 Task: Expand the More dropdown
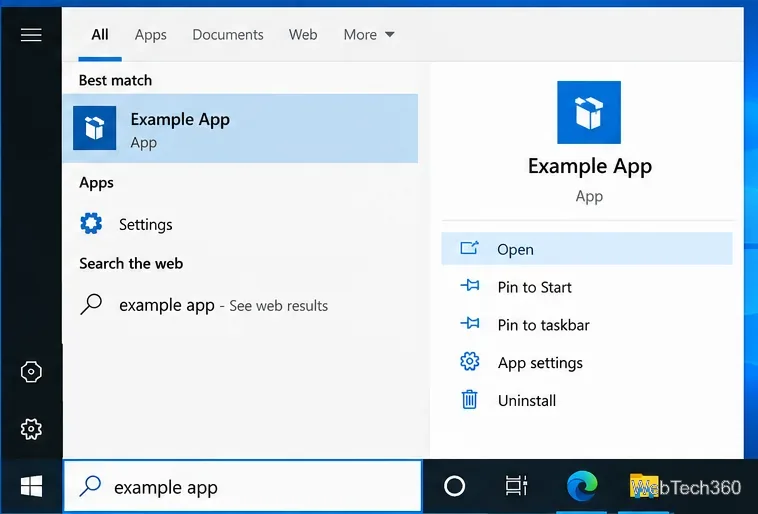[x=369, y=35]
